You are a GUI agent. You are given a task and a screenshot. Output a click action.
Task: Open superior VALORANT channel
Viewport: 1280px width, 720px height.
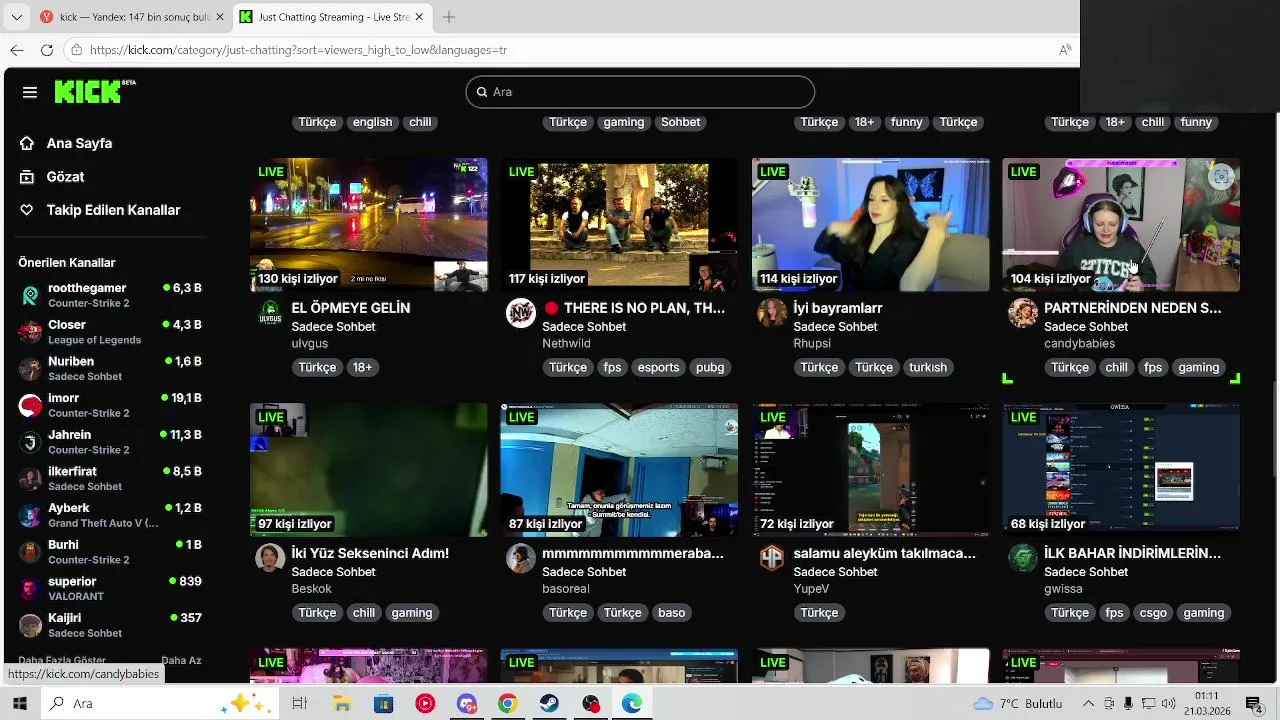pyautogui.click(x=110, y=588)
